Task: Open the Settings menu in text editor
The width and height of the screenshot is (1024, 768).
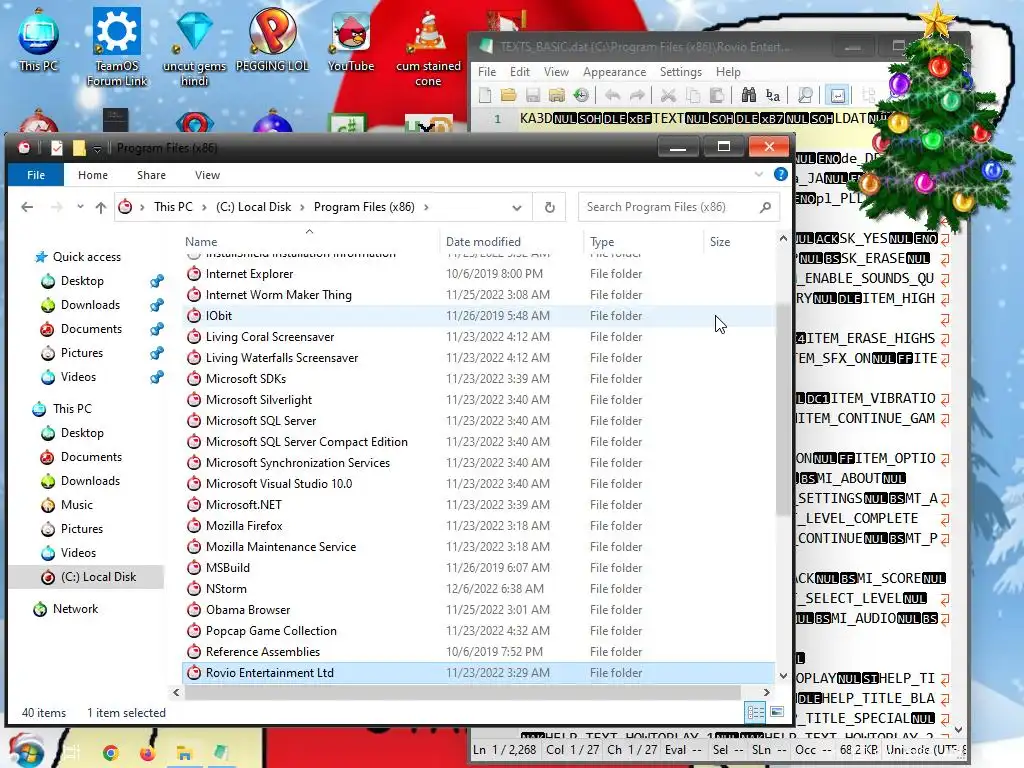Action: (680, 72)
